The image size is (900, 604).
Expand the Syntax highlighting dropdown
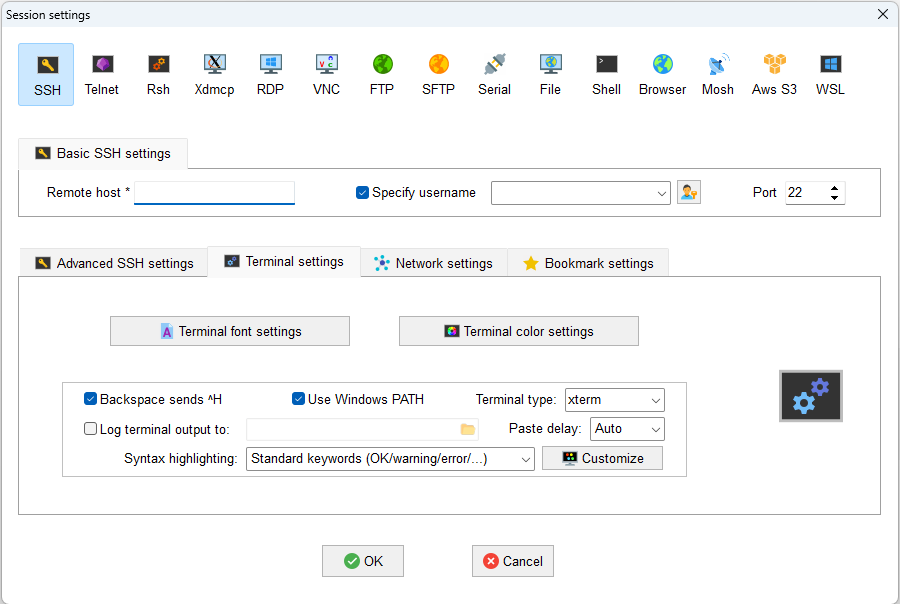tap(525, 459)
